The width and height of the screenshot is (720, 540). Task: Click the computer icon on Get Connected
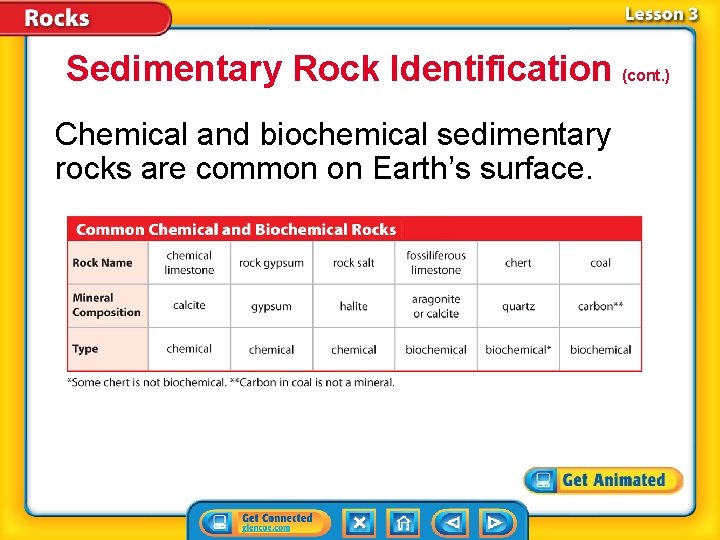219,523
